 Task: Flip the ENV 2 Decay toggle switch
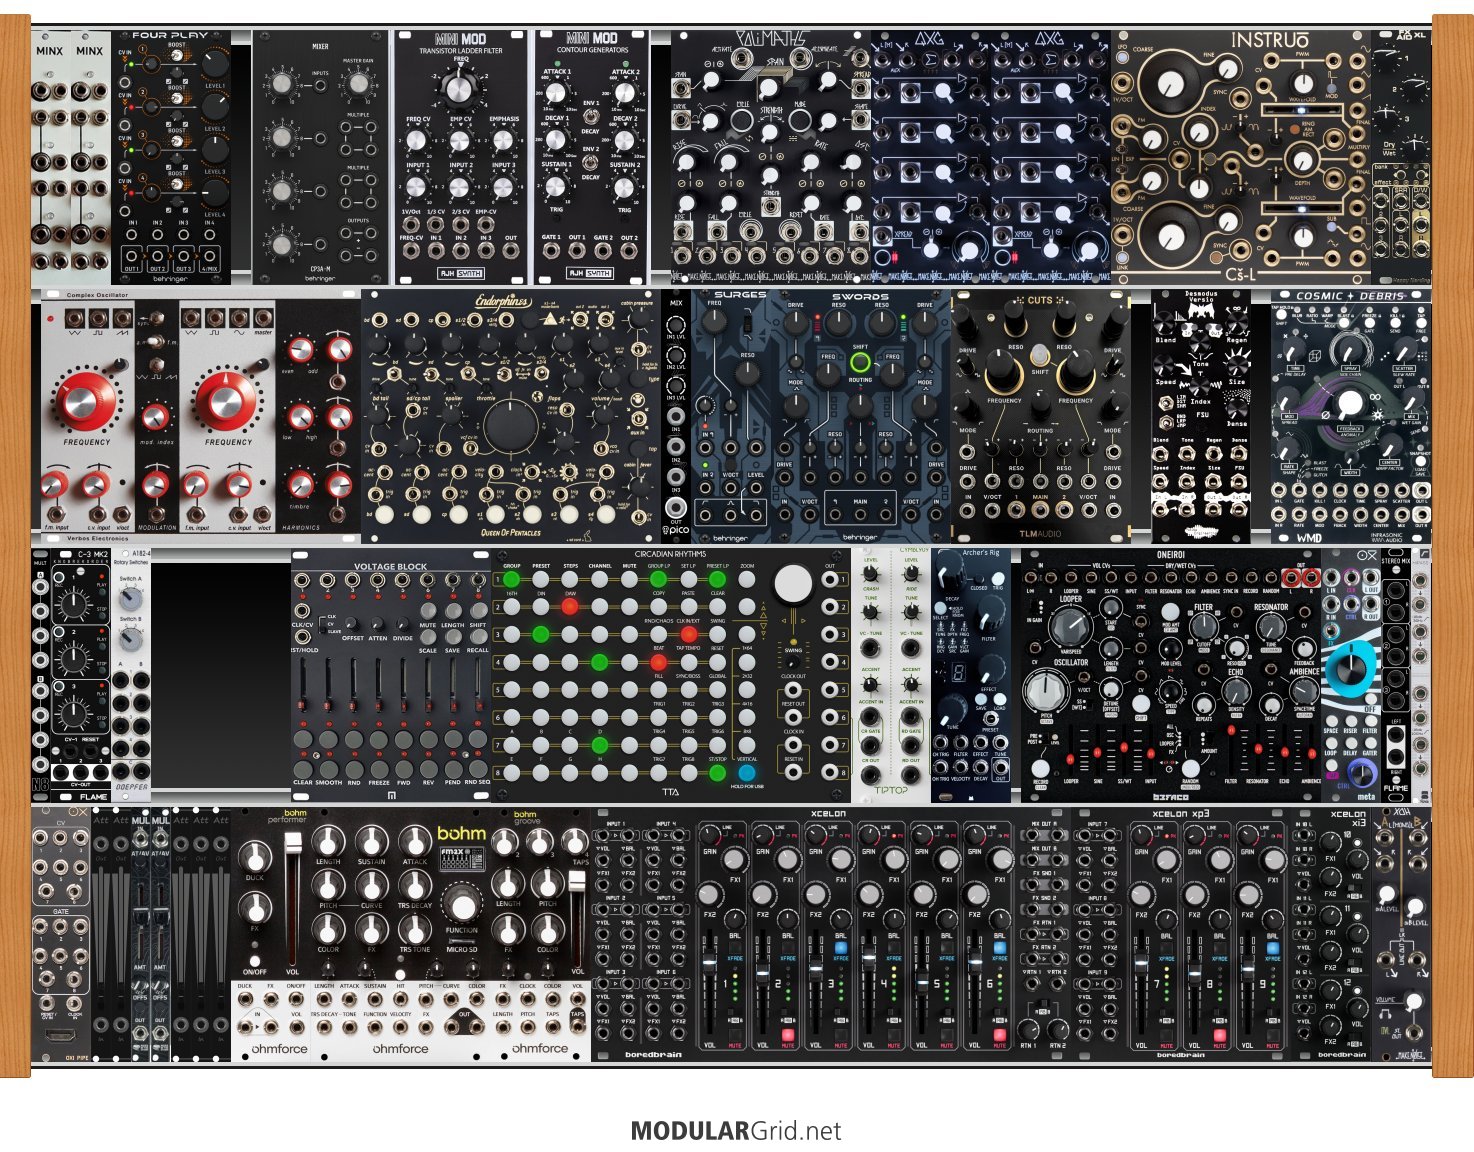pos(591,164)
